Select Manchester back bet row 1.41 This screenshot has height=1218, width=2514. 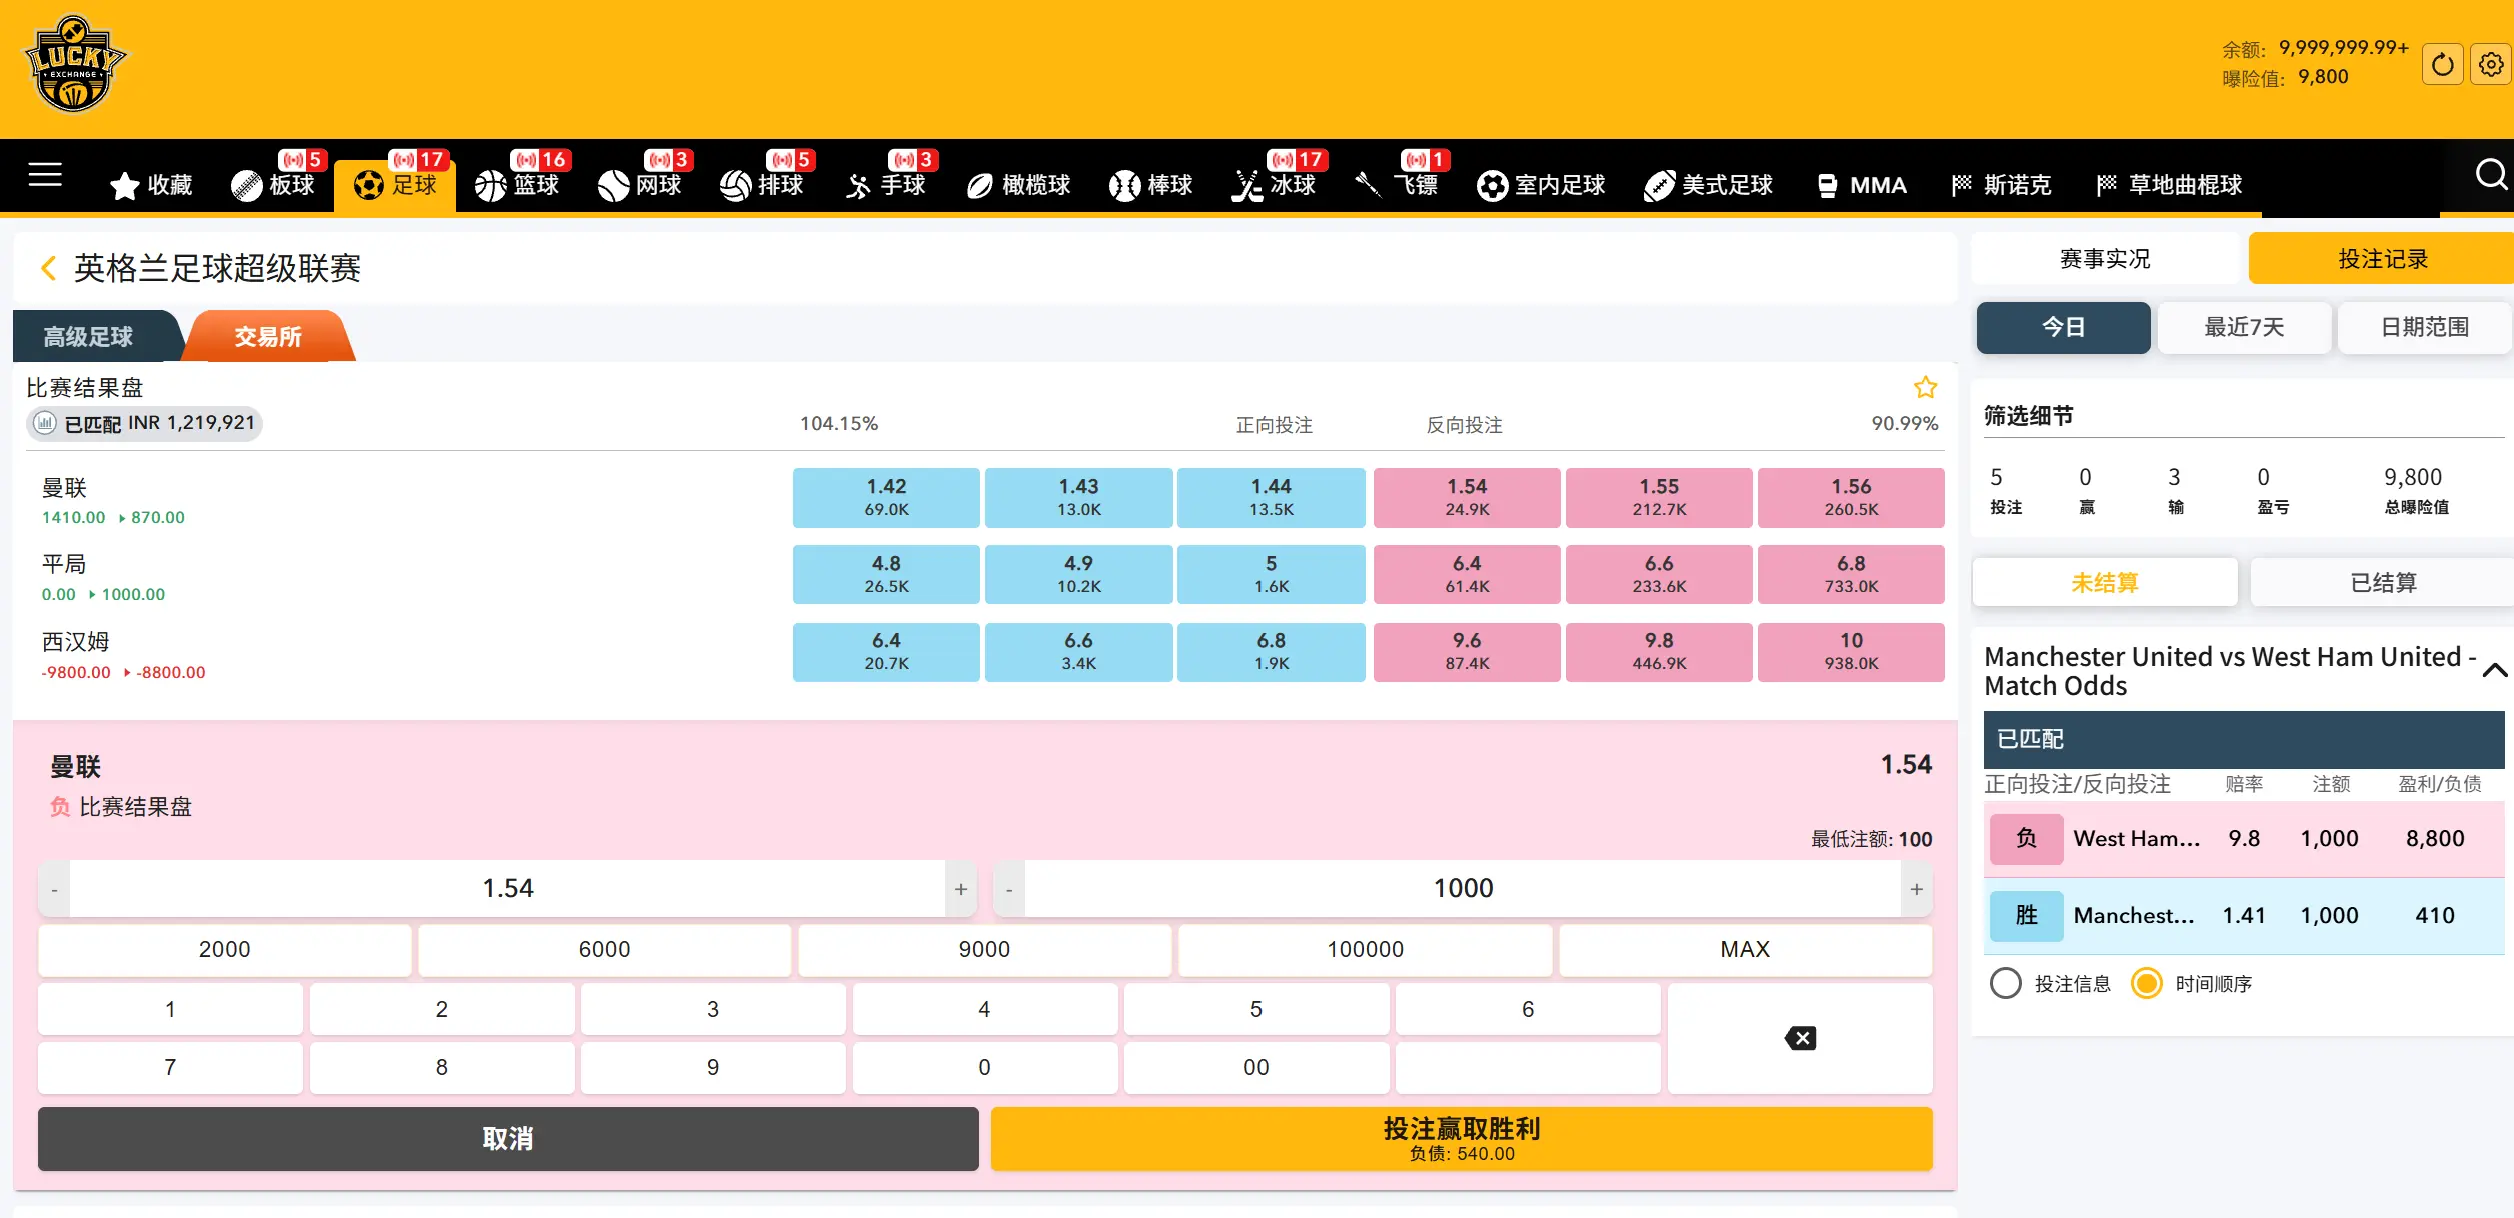click(x=2244, y=915)
